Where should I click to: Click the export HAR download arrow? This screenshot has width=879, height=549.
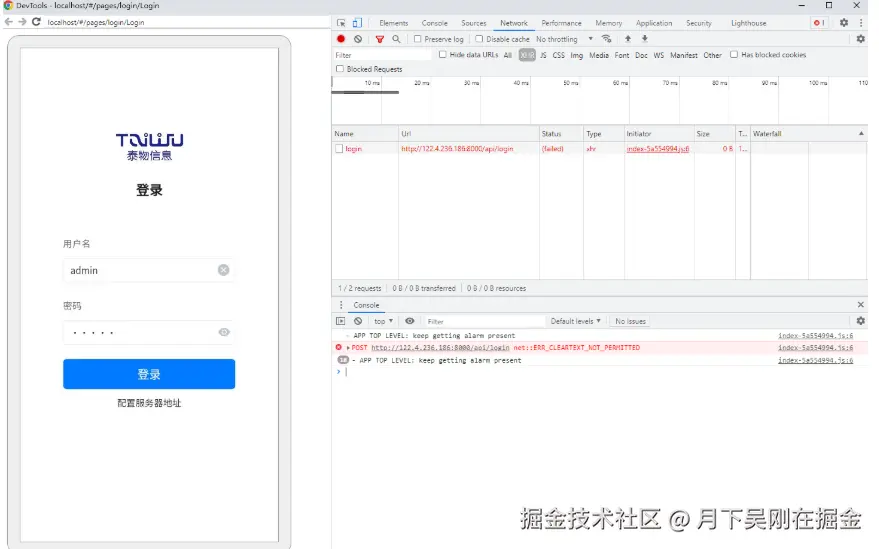[645, 39]
